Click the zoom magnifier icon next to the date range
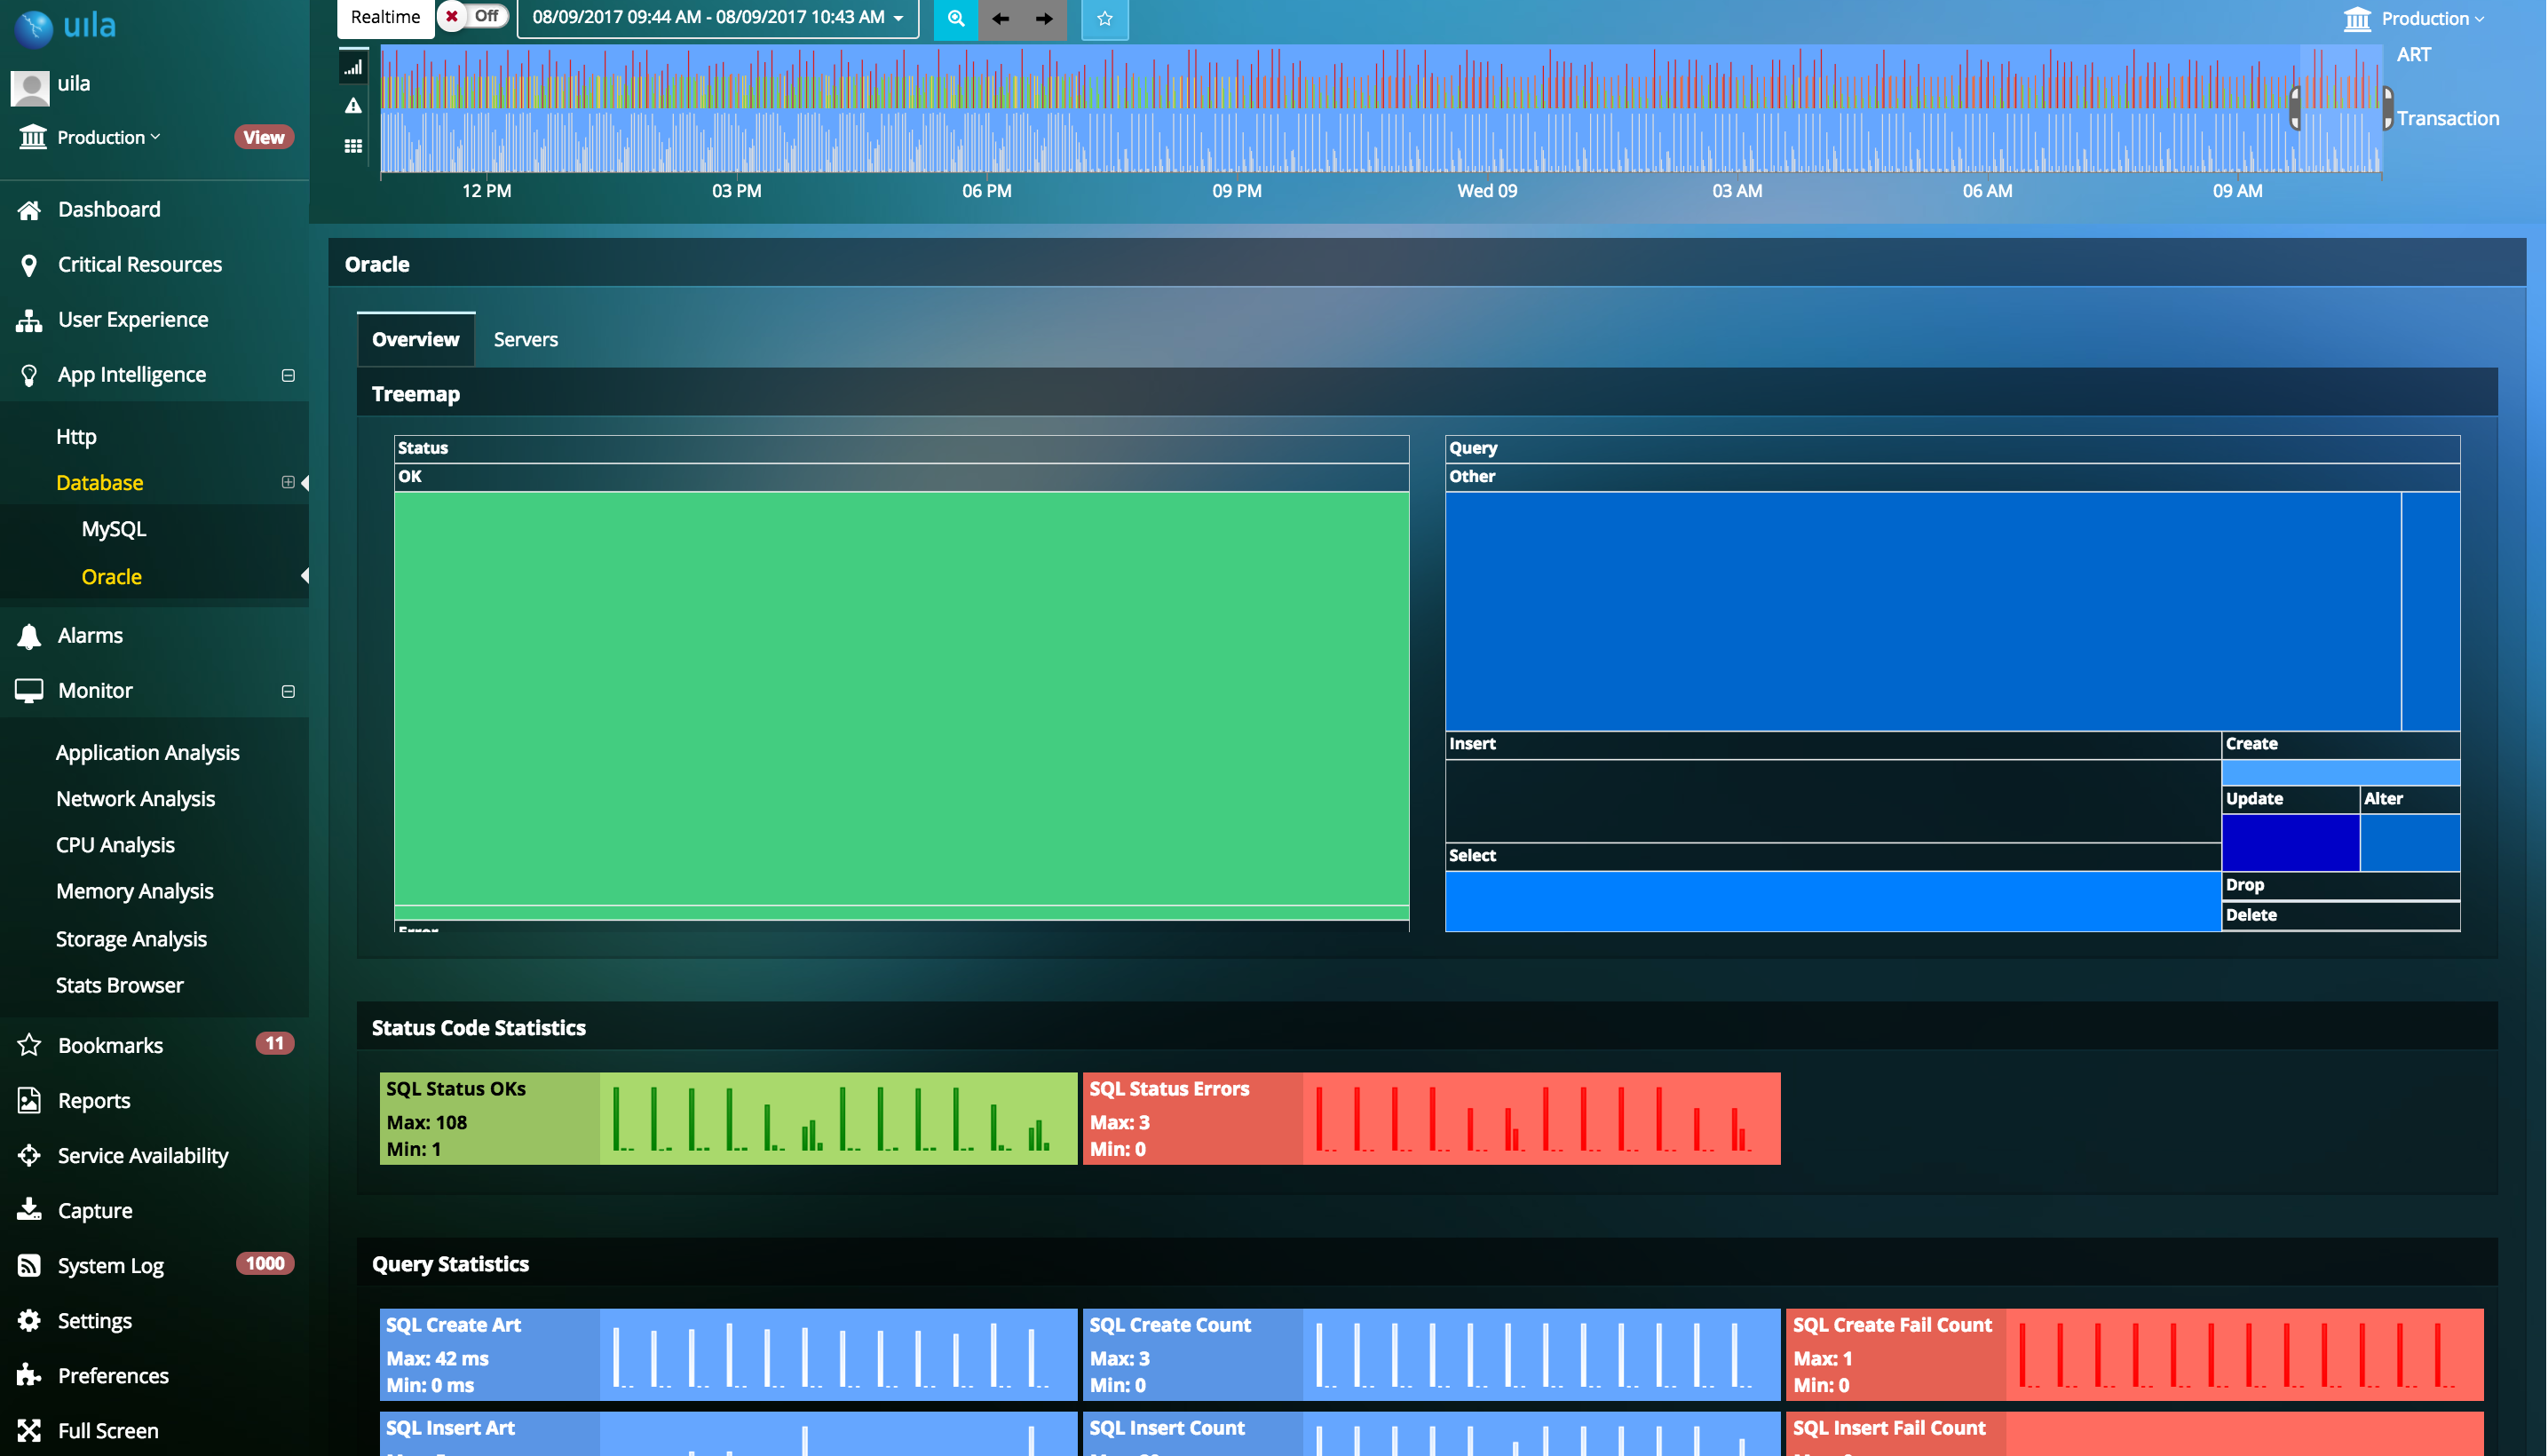The image size is (2548, 1456). 954,18
